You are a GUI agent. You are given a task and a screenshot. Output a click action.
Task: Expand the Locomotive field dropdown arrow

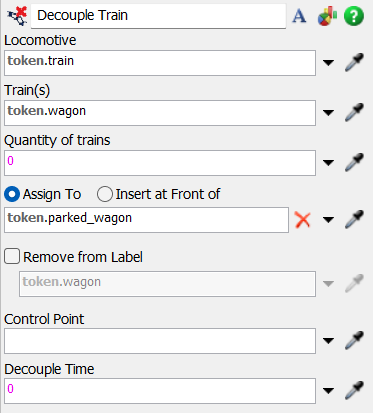[x=328, y=62]
